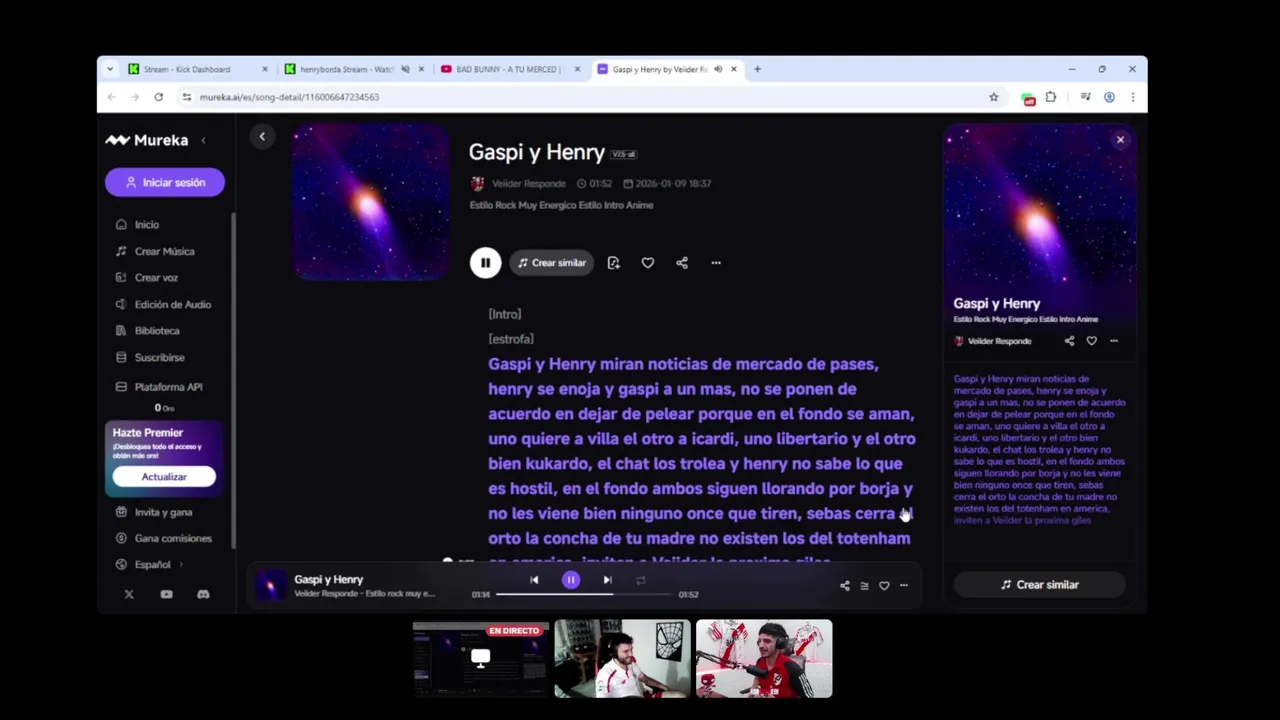Open more options beside main share icon
Screen dimensions: 1280x720
(716, 263)
